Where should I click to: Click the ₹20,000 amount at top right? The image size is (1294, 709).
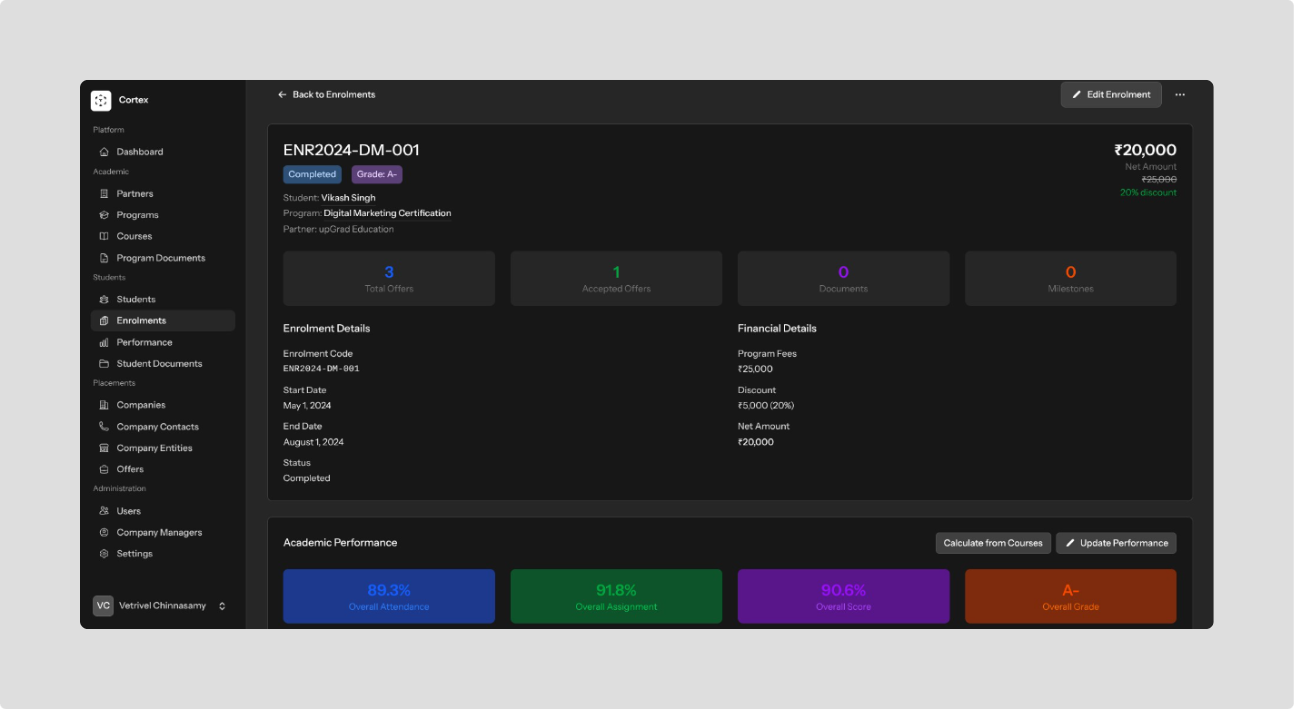(1145, 150)
